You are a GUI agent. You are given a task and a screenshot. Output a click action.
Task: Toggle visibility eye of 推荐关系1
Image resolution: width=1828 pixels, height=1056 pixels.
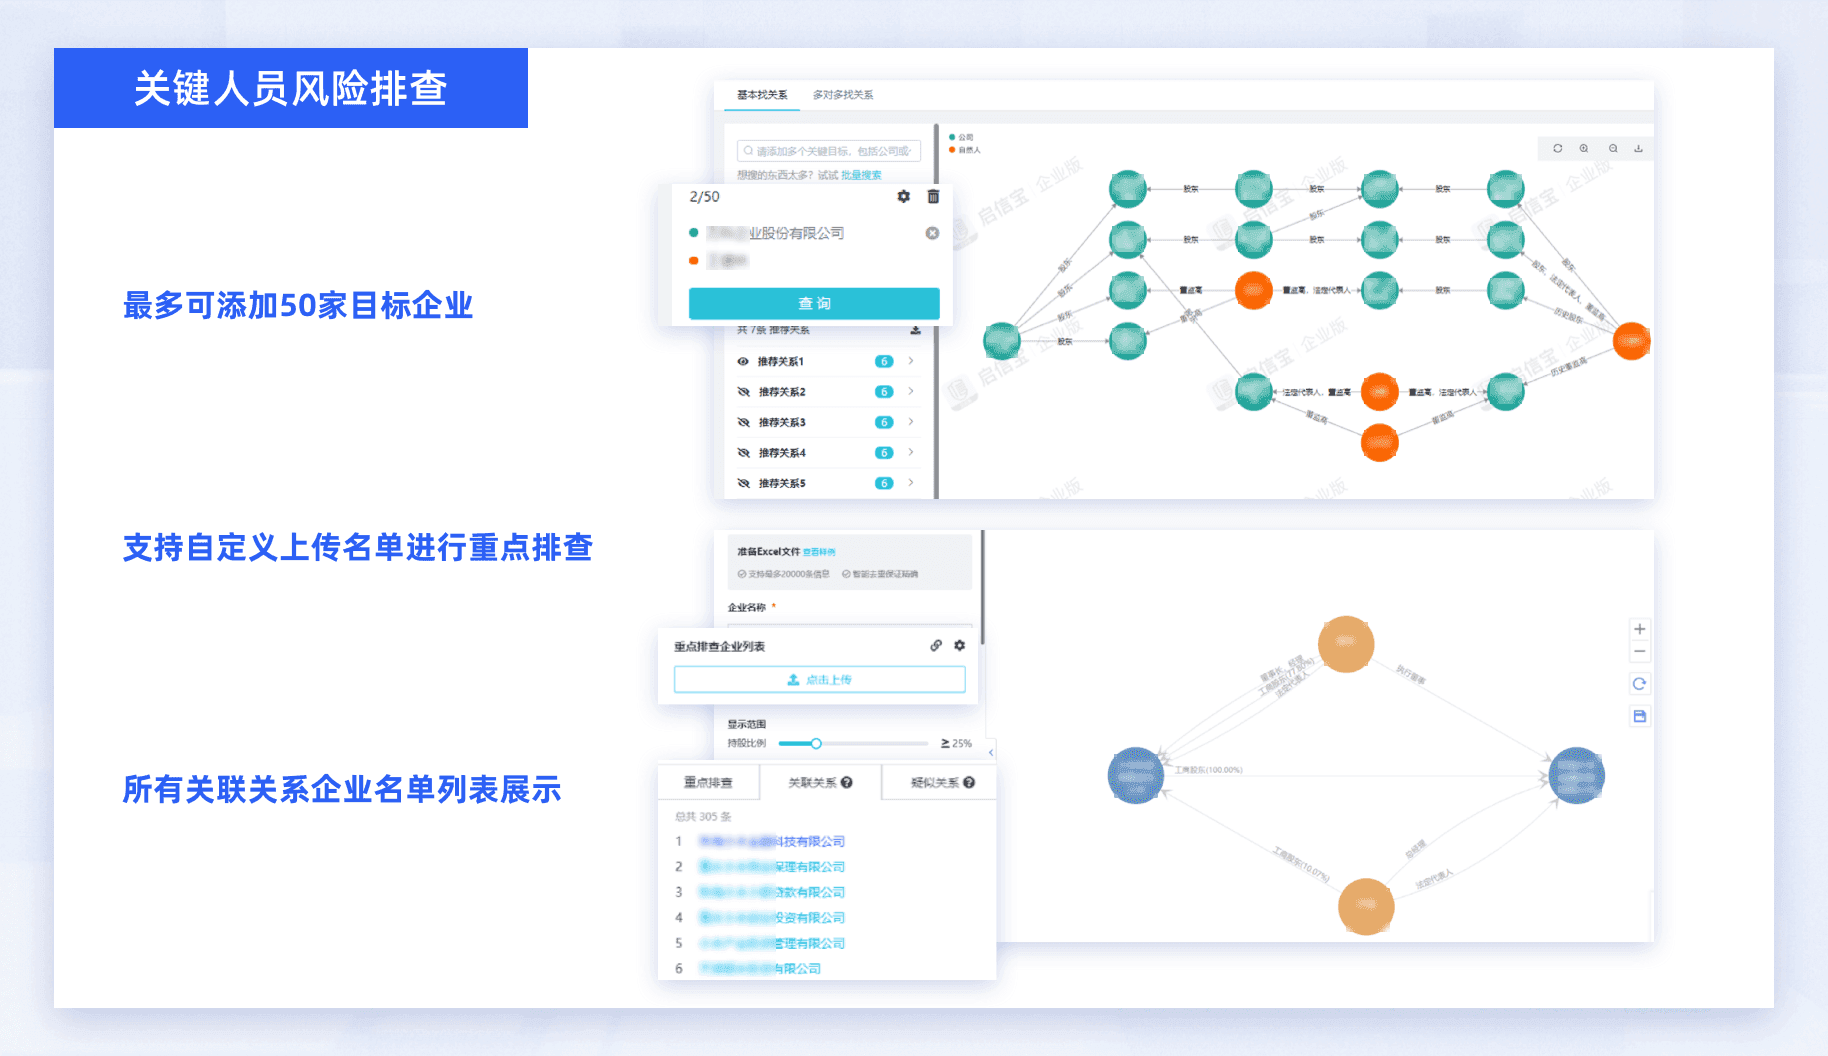[743, 361]
